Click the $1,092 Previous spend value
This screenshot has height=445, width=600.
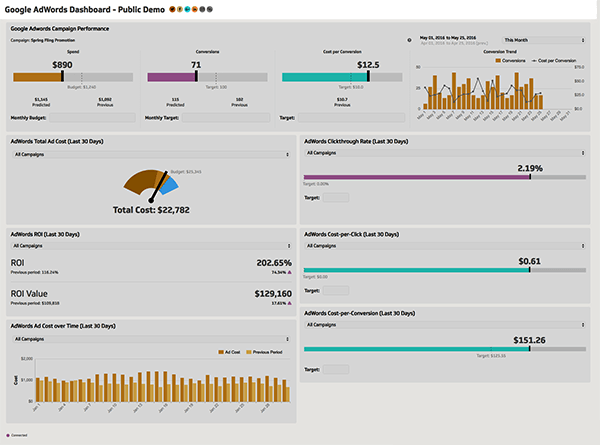coord(105,99)
